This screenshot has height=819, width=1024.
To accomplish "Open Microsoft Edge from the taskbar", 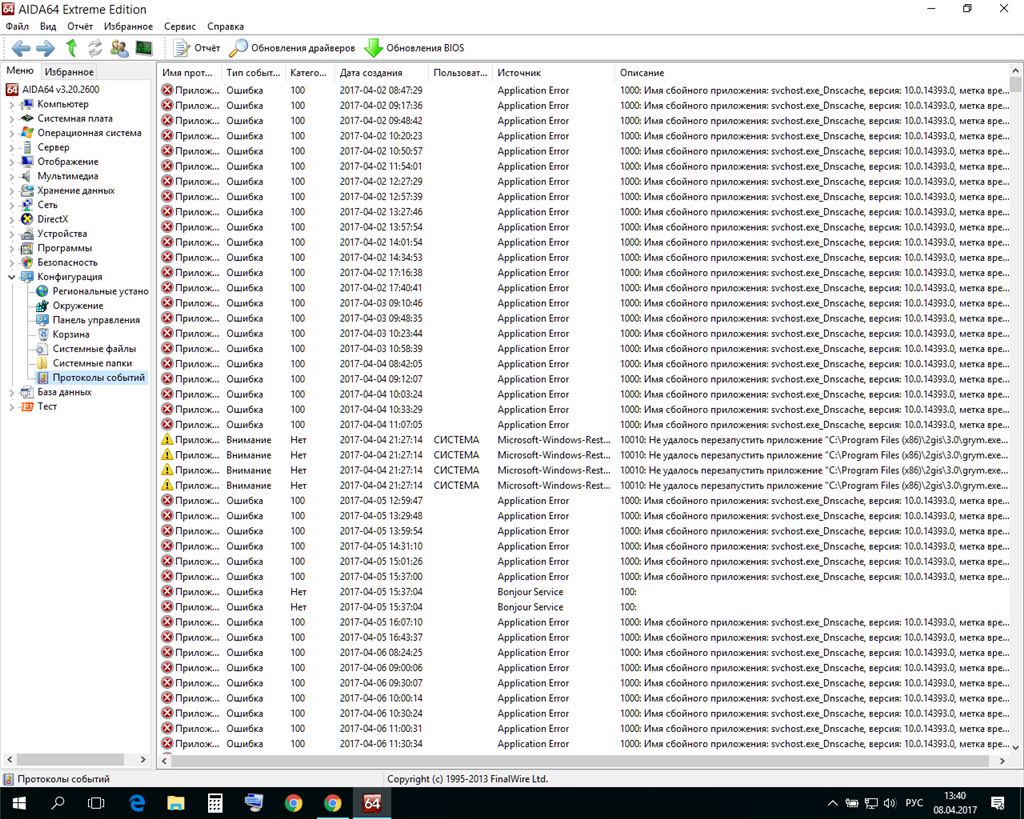I will tap(136, 803).
